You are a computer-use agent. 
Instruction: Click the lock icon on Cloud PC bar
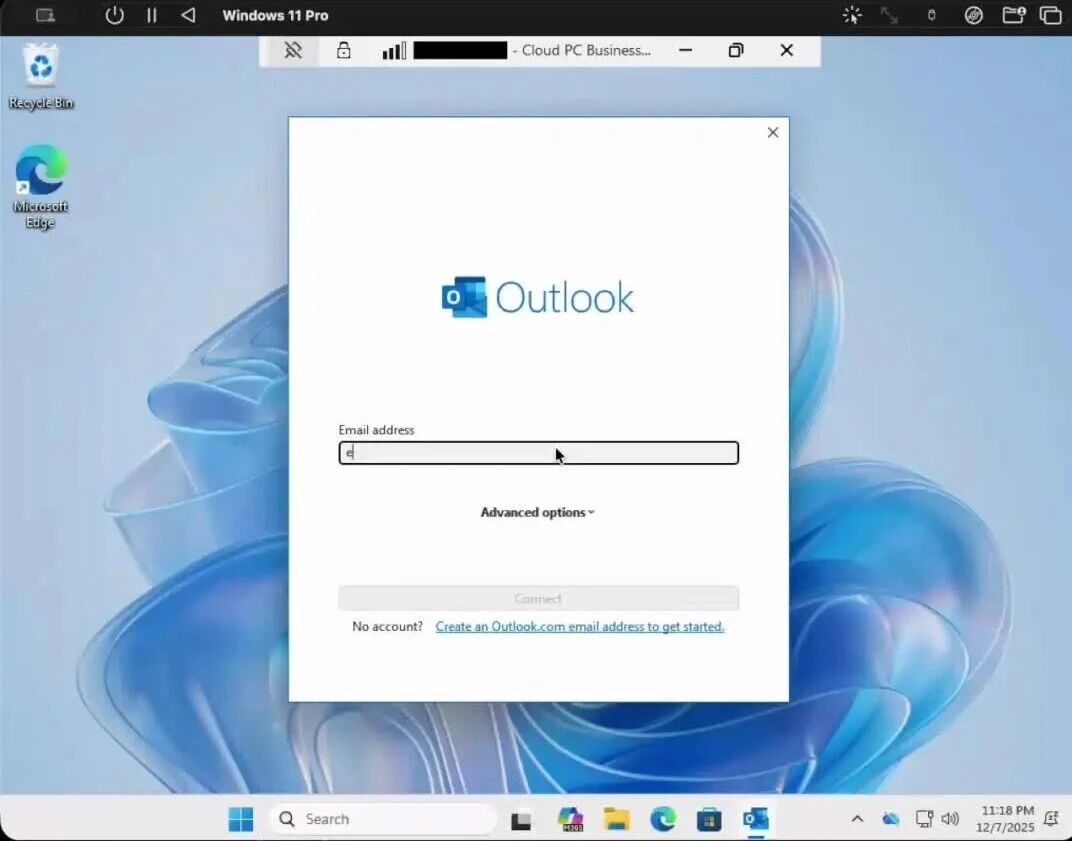point(344,50)
